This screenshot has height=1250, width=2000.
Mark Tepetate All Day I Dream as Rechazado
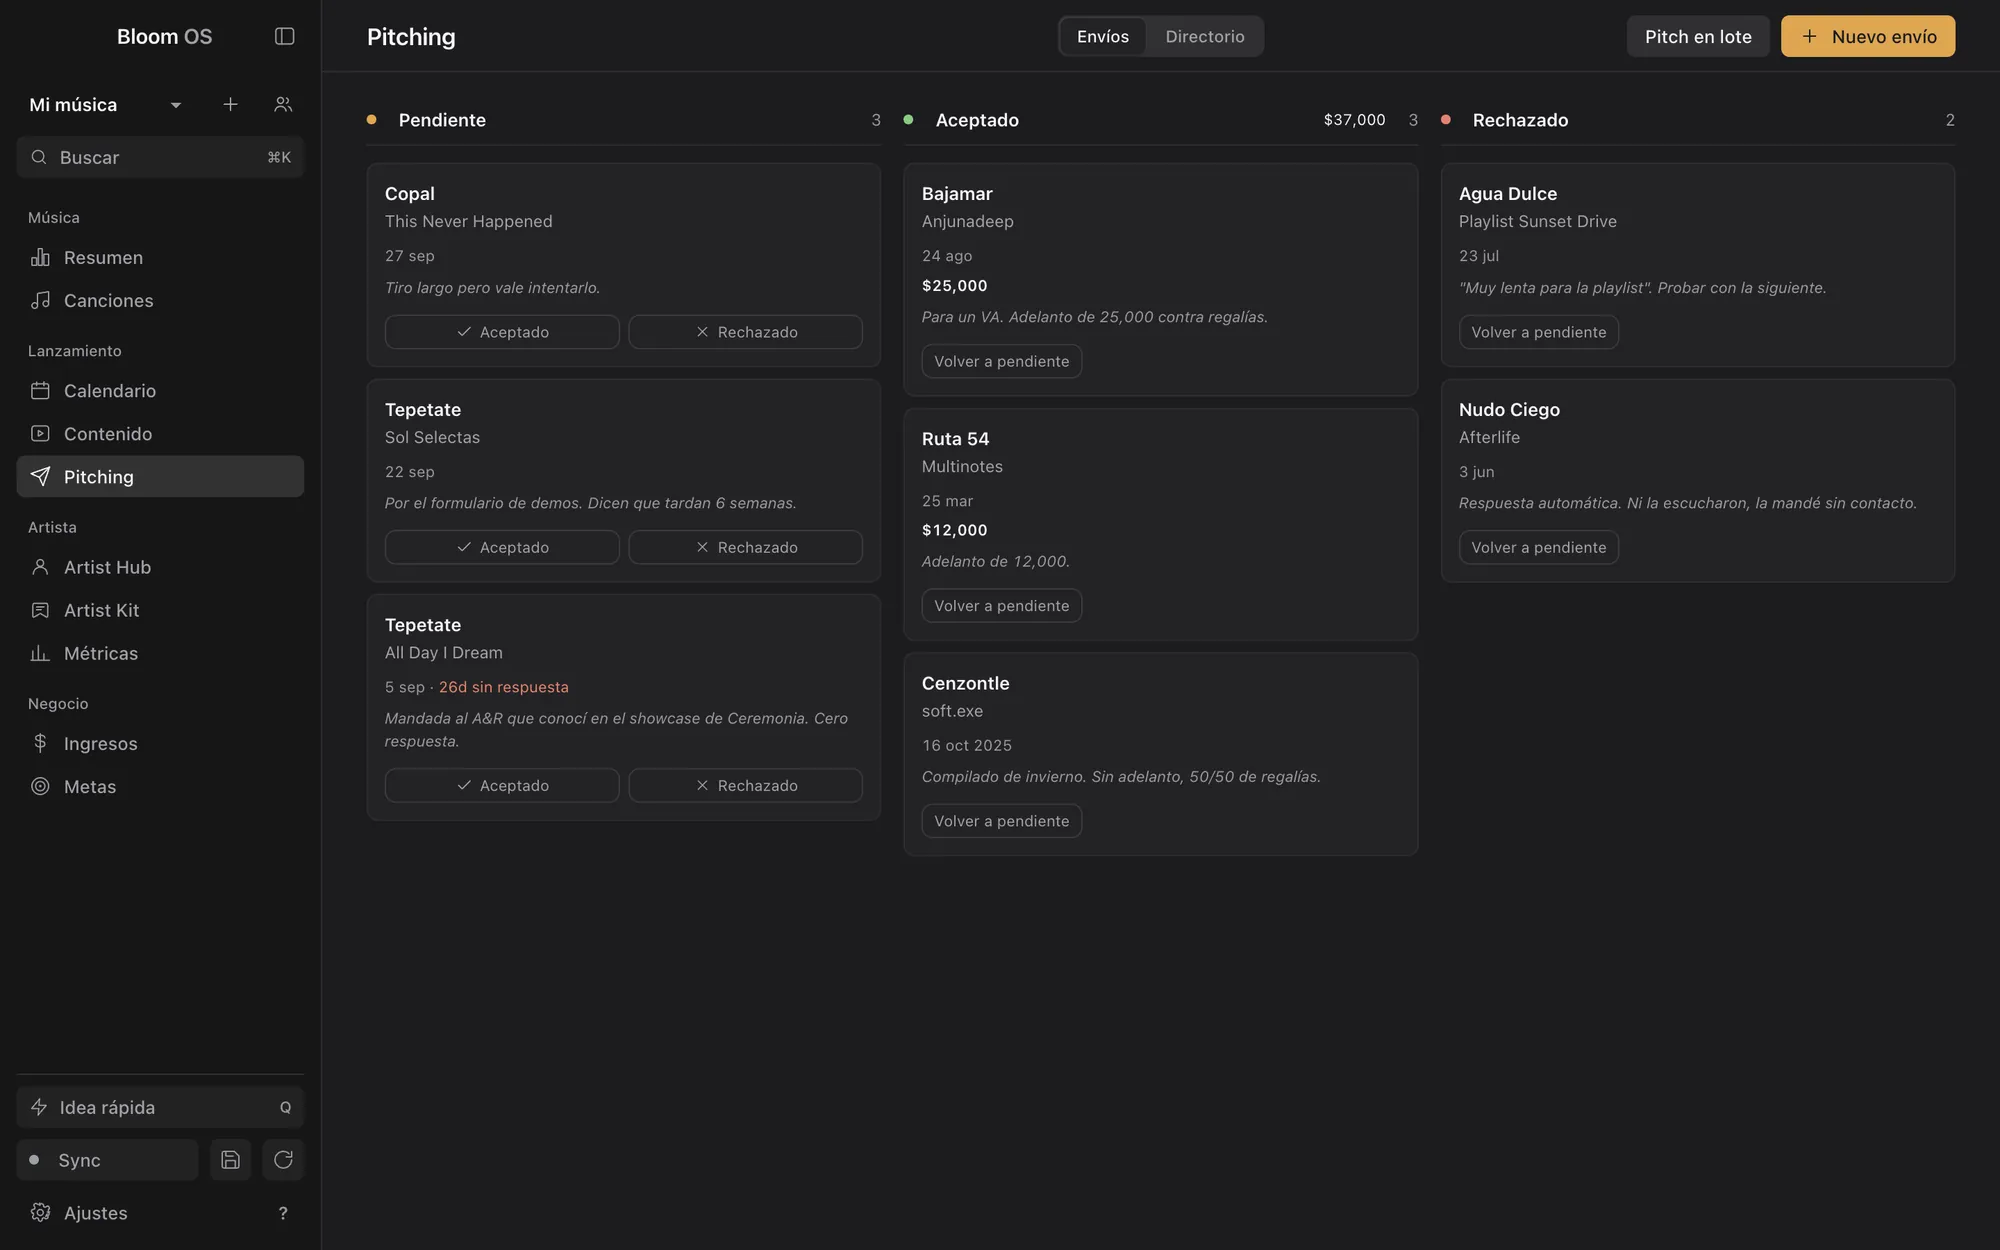pos(746,785)
